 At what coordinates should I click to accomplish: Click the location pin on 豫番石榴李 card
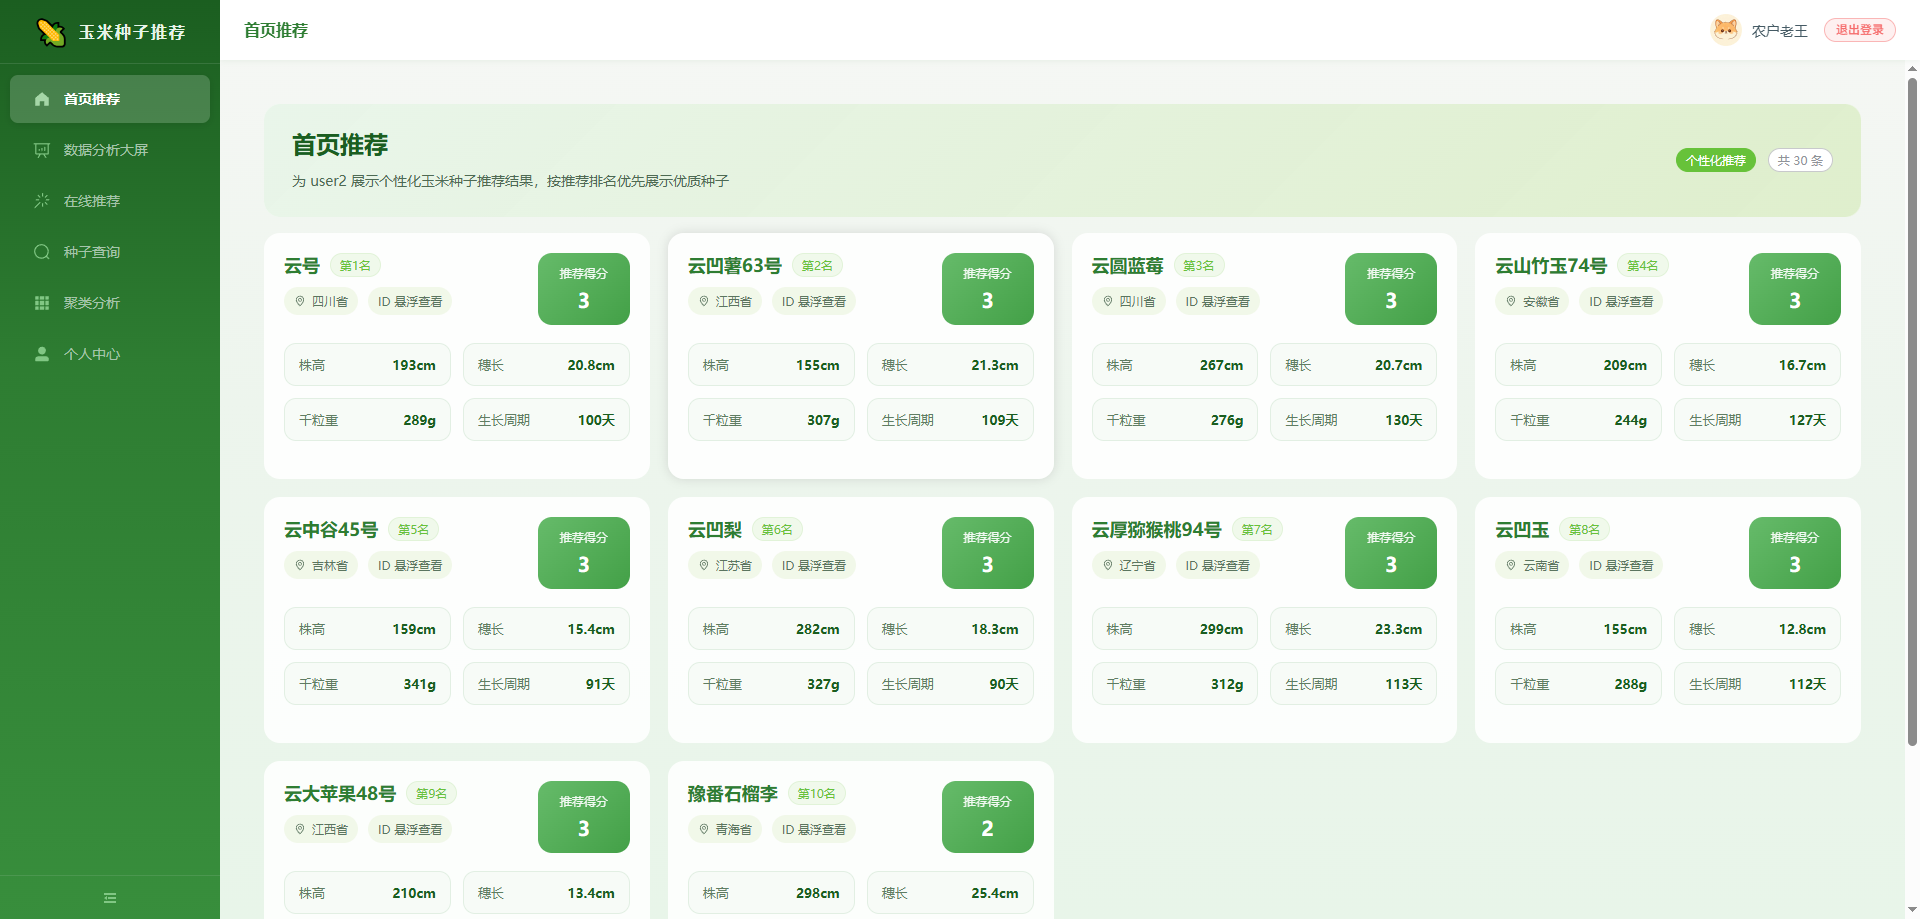point(704,829)
